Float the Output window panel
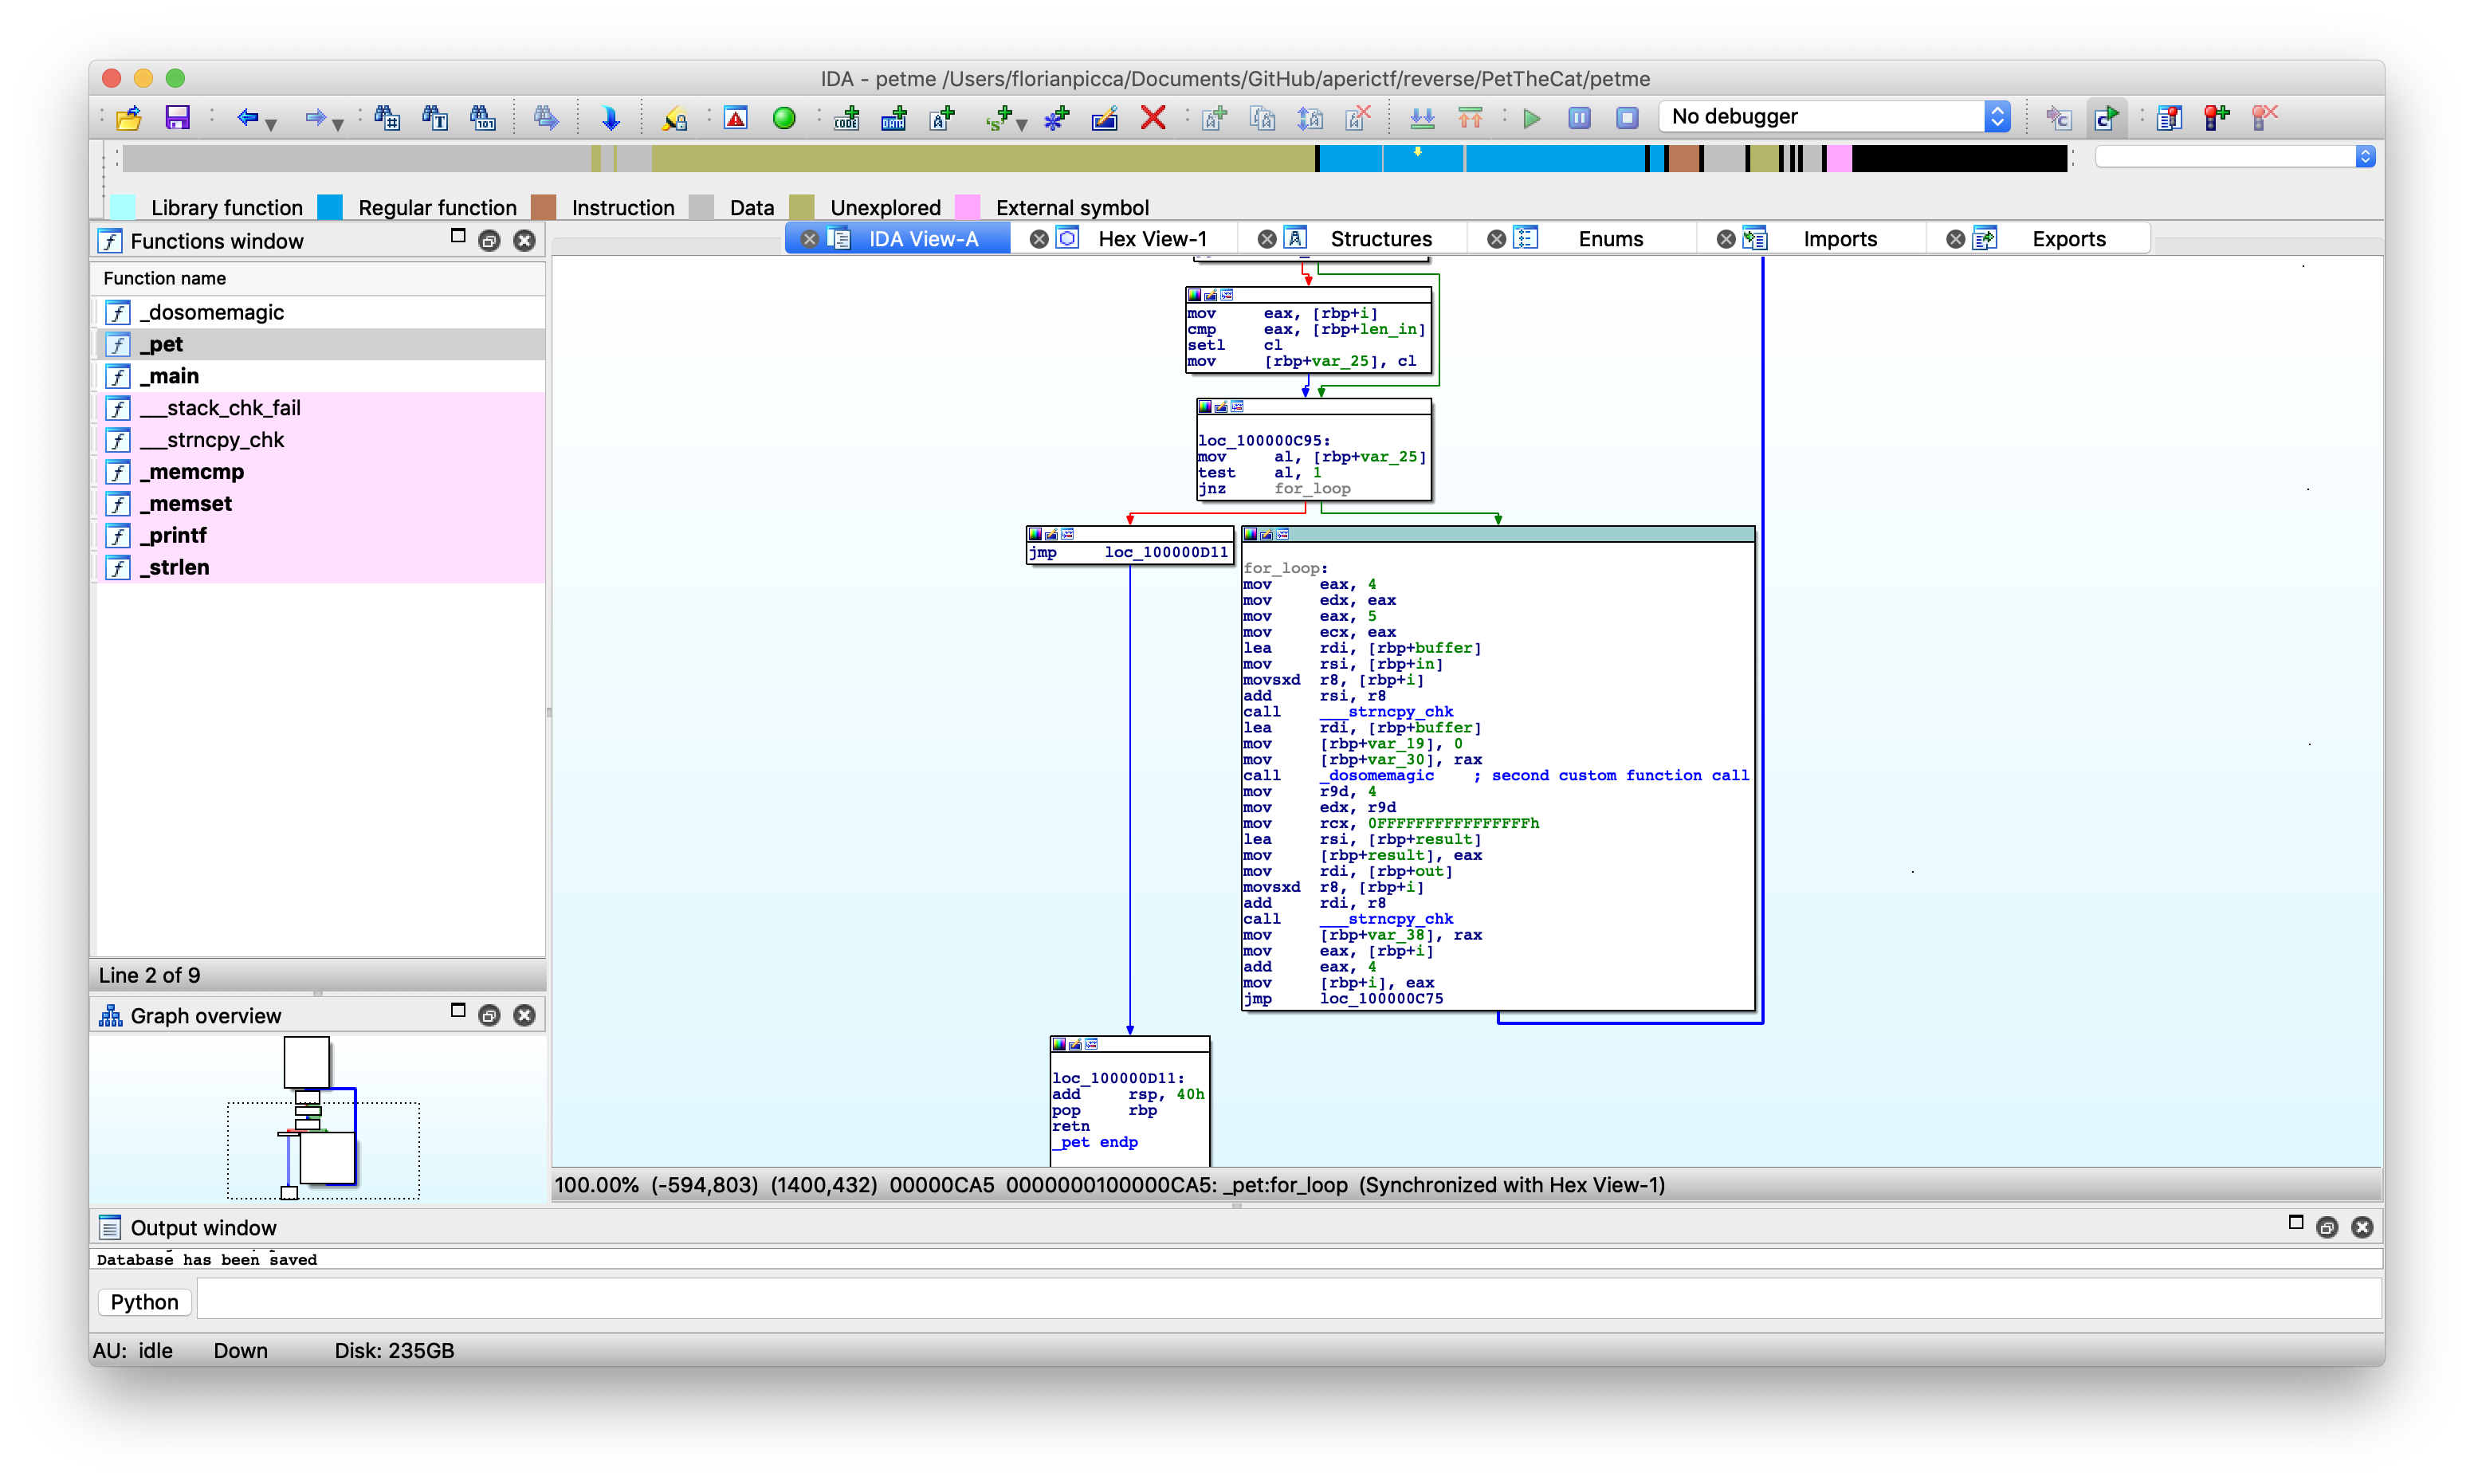The image size is (2474, 1484). (x=2327, y=1228)
